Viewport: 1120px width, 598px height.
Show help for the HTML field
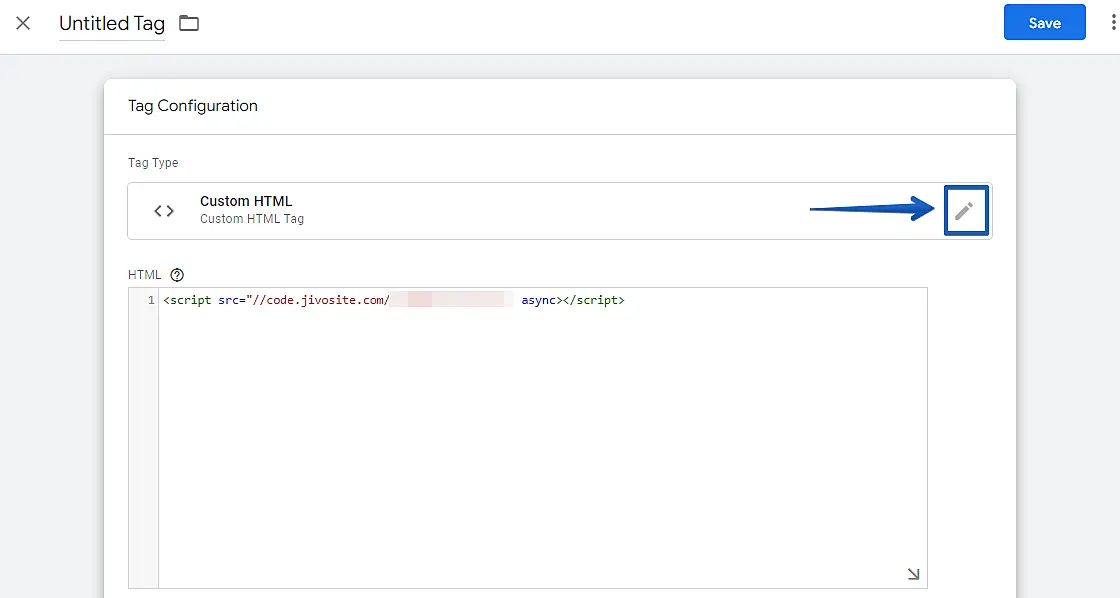[177, 275]
